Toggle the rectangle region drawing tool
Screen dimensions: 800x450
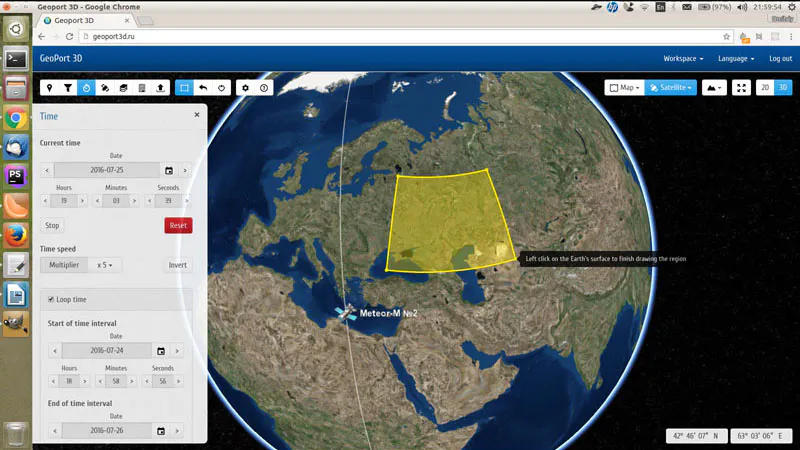(x=184, y=88)
